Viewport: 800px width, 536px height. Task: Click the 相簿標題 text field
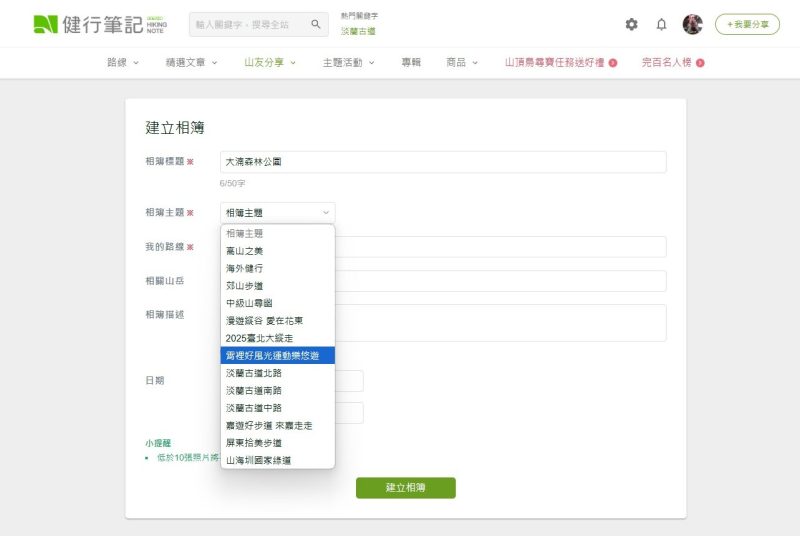443,162
